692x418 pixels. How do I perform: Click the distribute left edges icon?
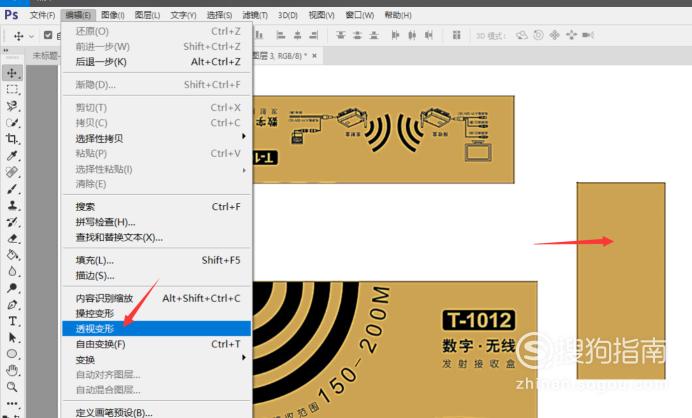coord(395,35)
